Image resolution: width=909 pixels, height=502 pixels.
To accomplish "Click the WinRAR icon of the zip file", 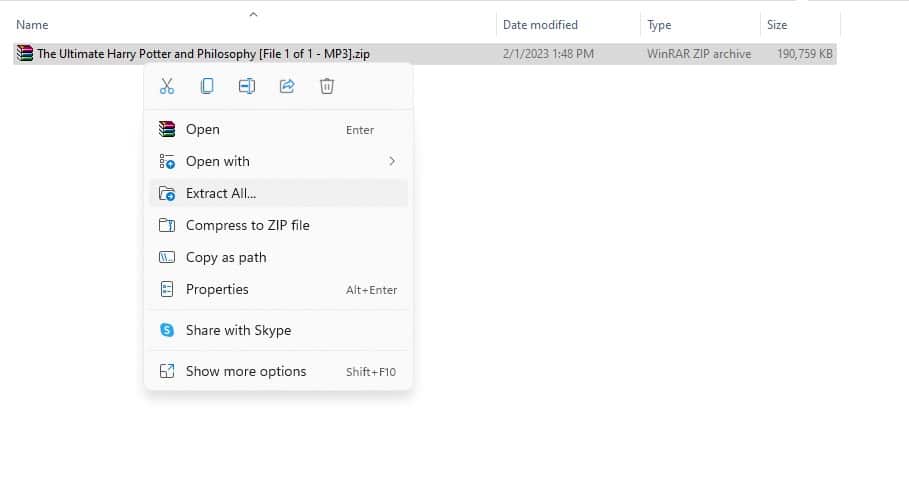I will (25, 53).
